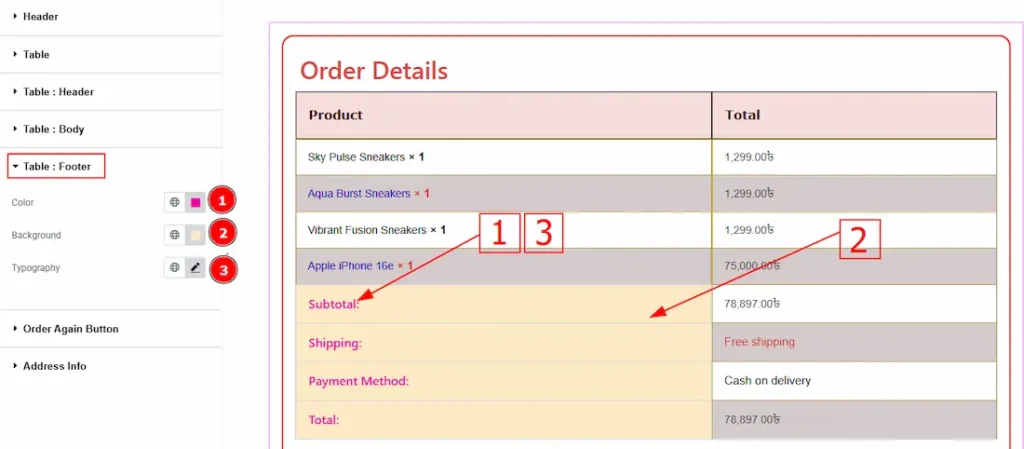Open Typography pencil edit icon
This screenshot has width=1024, height=449.
tap(195, 268)
